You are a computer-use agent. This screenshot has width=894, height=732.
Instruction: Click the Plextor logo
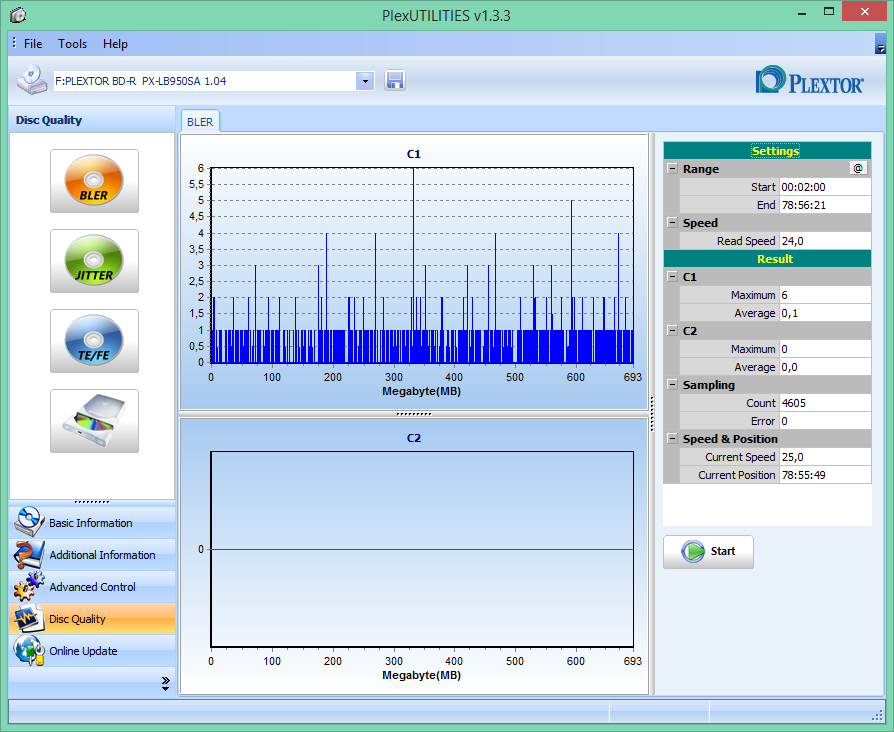coord(810,80)
